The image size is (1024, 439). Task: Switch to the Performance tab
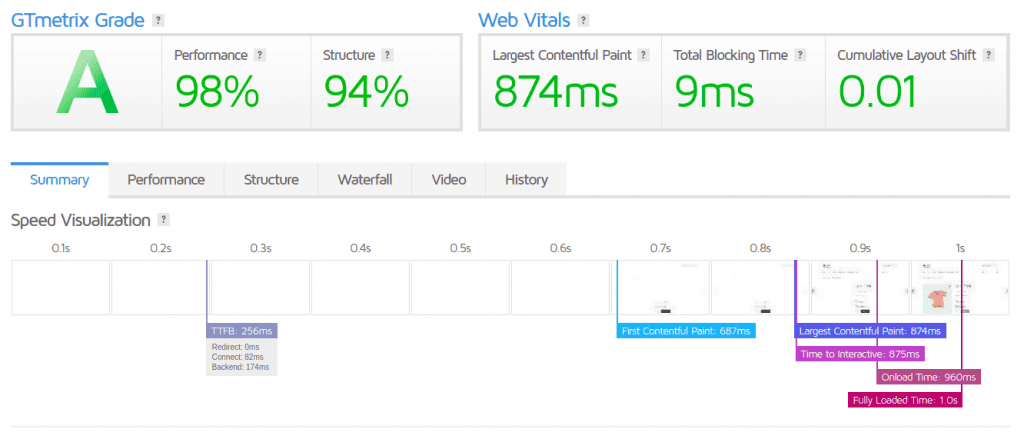coord(166,180)
